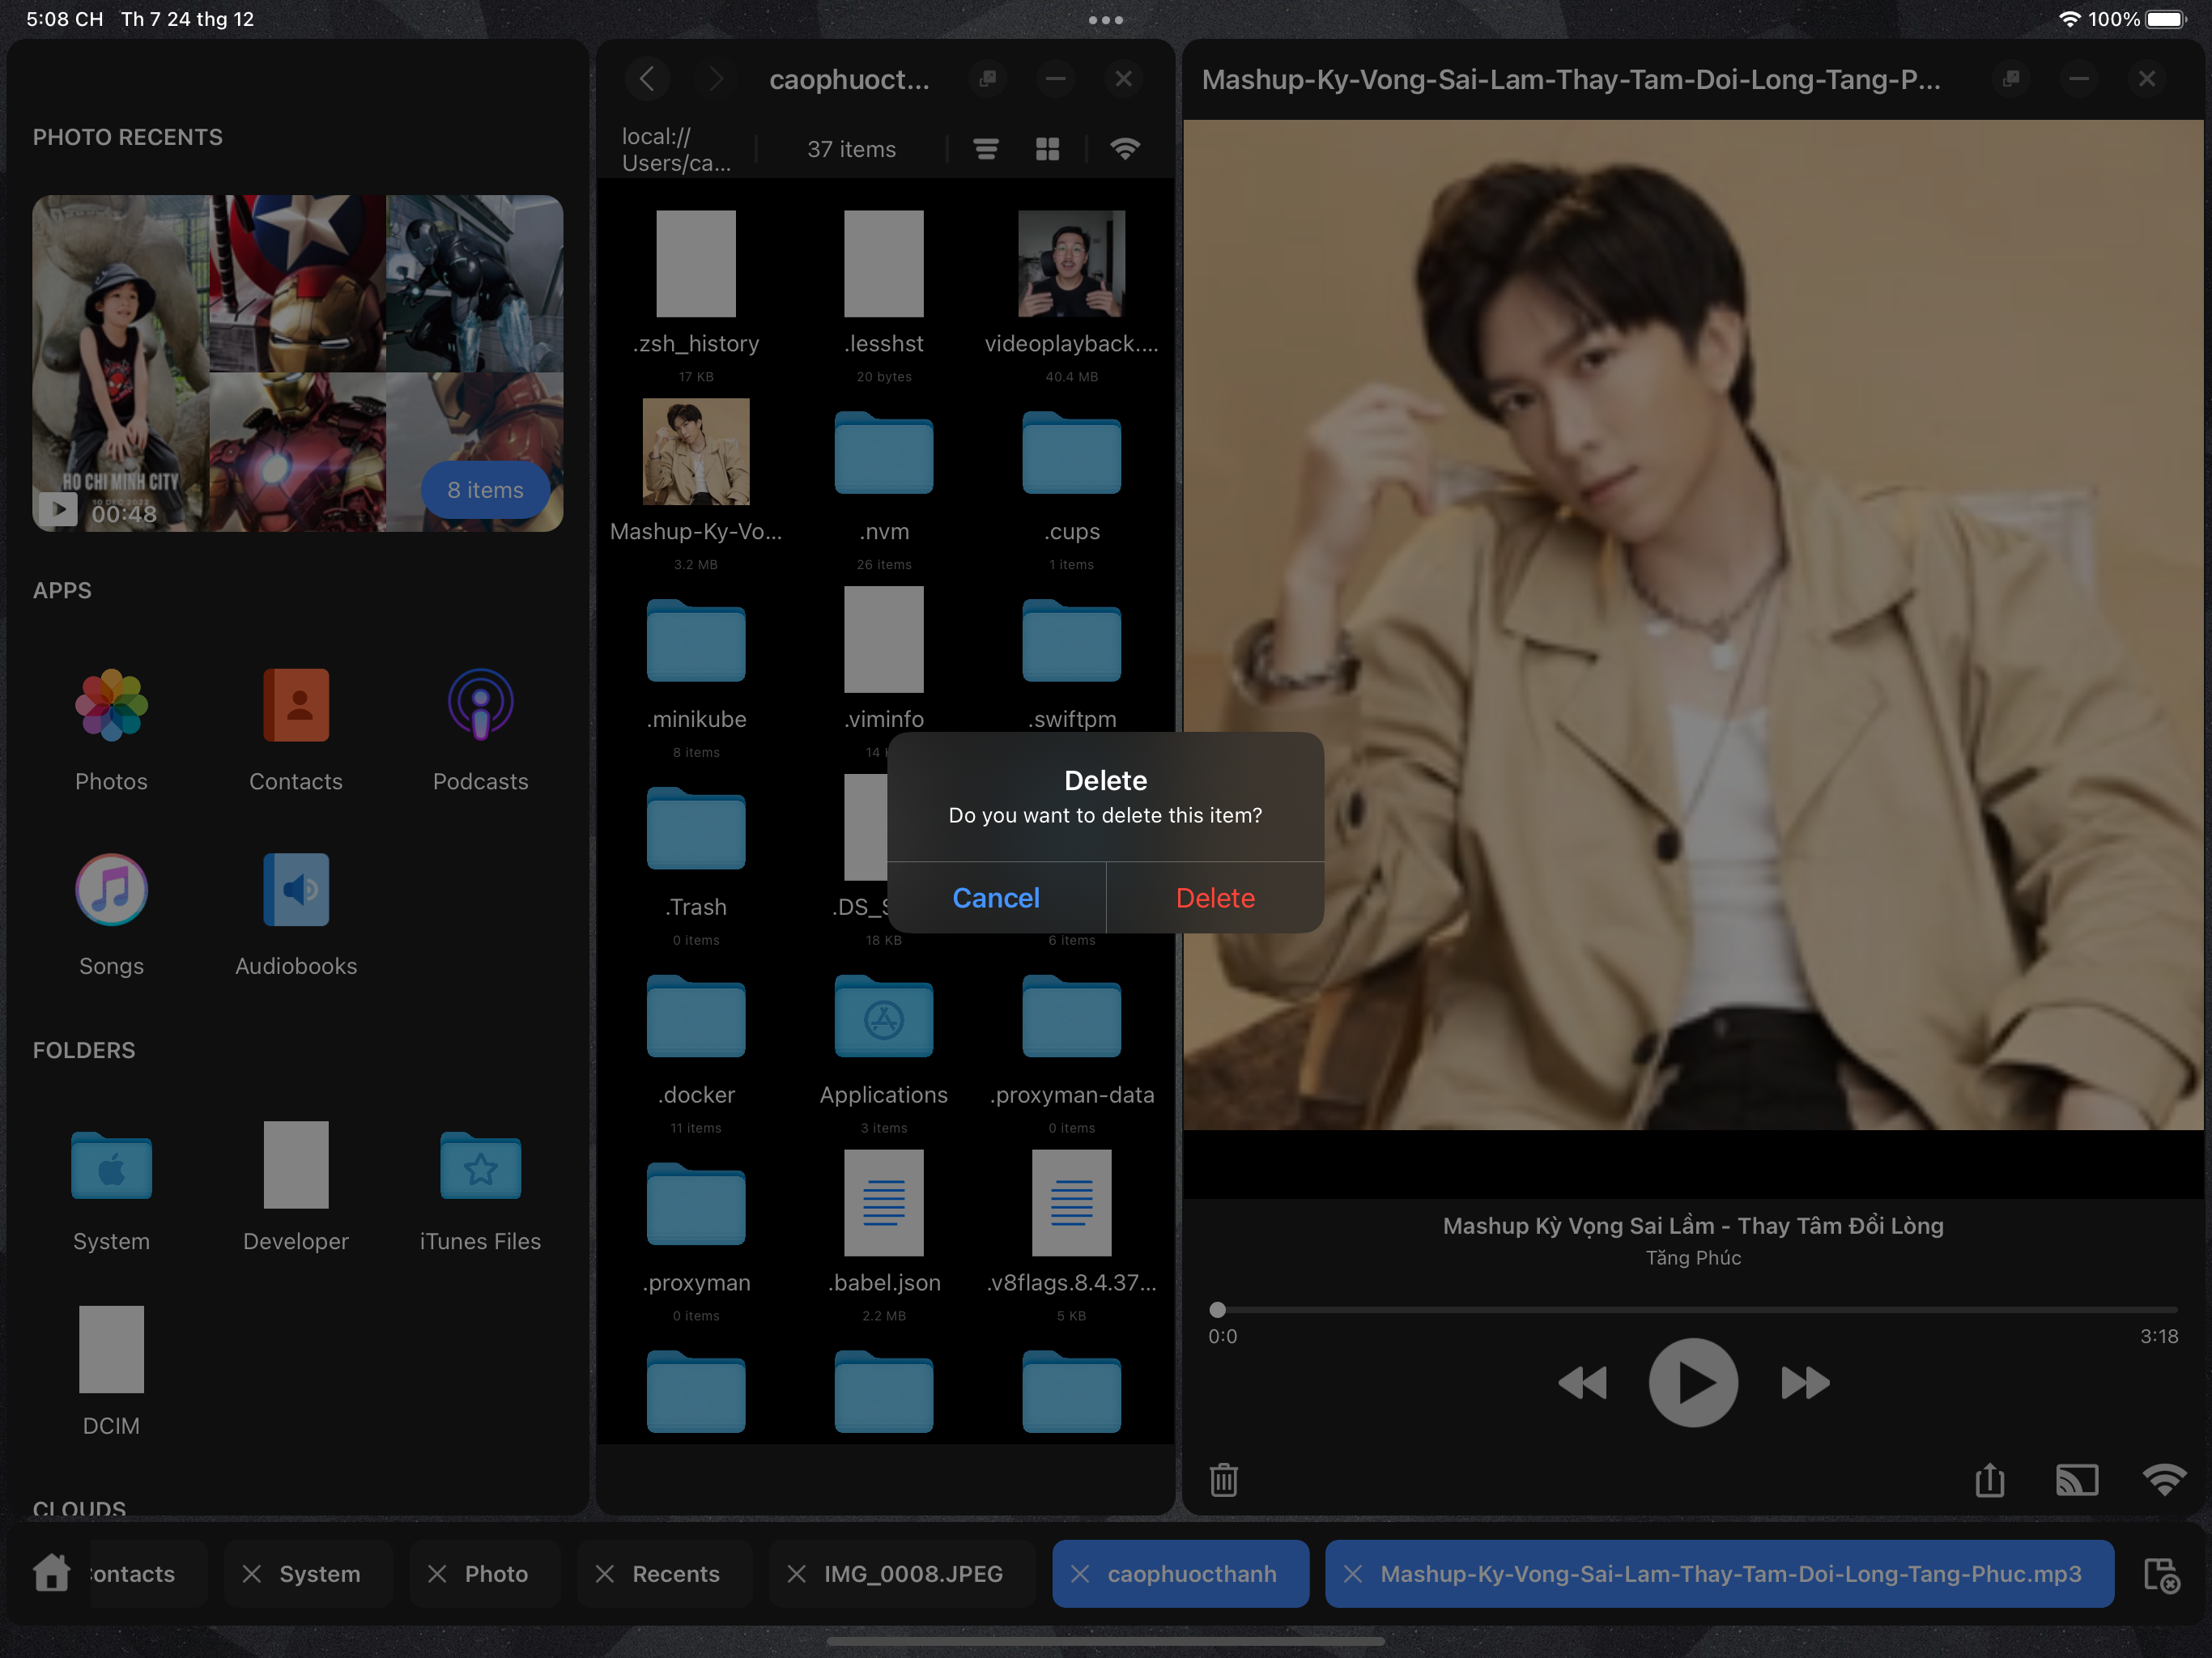Viewport: 2212px width, 1658px height.
Task: Open the multitasking three-dots menu at top
Action: coord(1106,19)
